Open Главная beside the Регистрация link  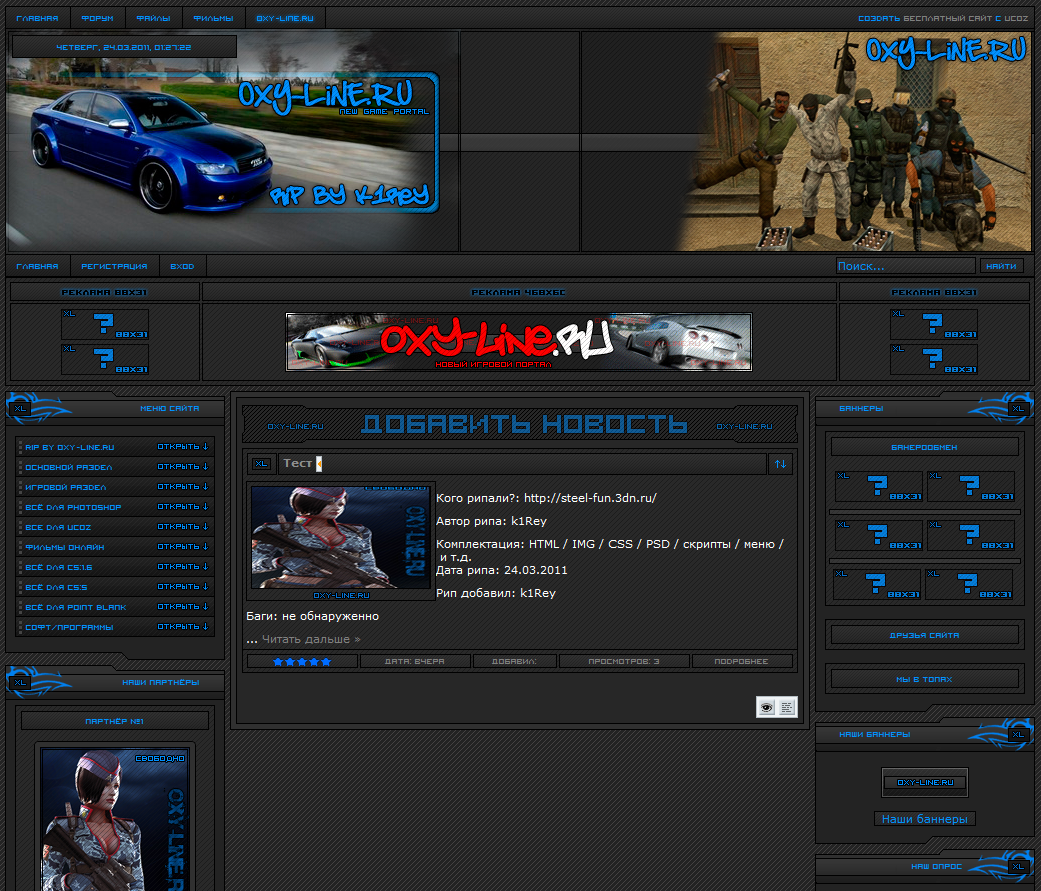pyautogui.click(x=37, y=266)
